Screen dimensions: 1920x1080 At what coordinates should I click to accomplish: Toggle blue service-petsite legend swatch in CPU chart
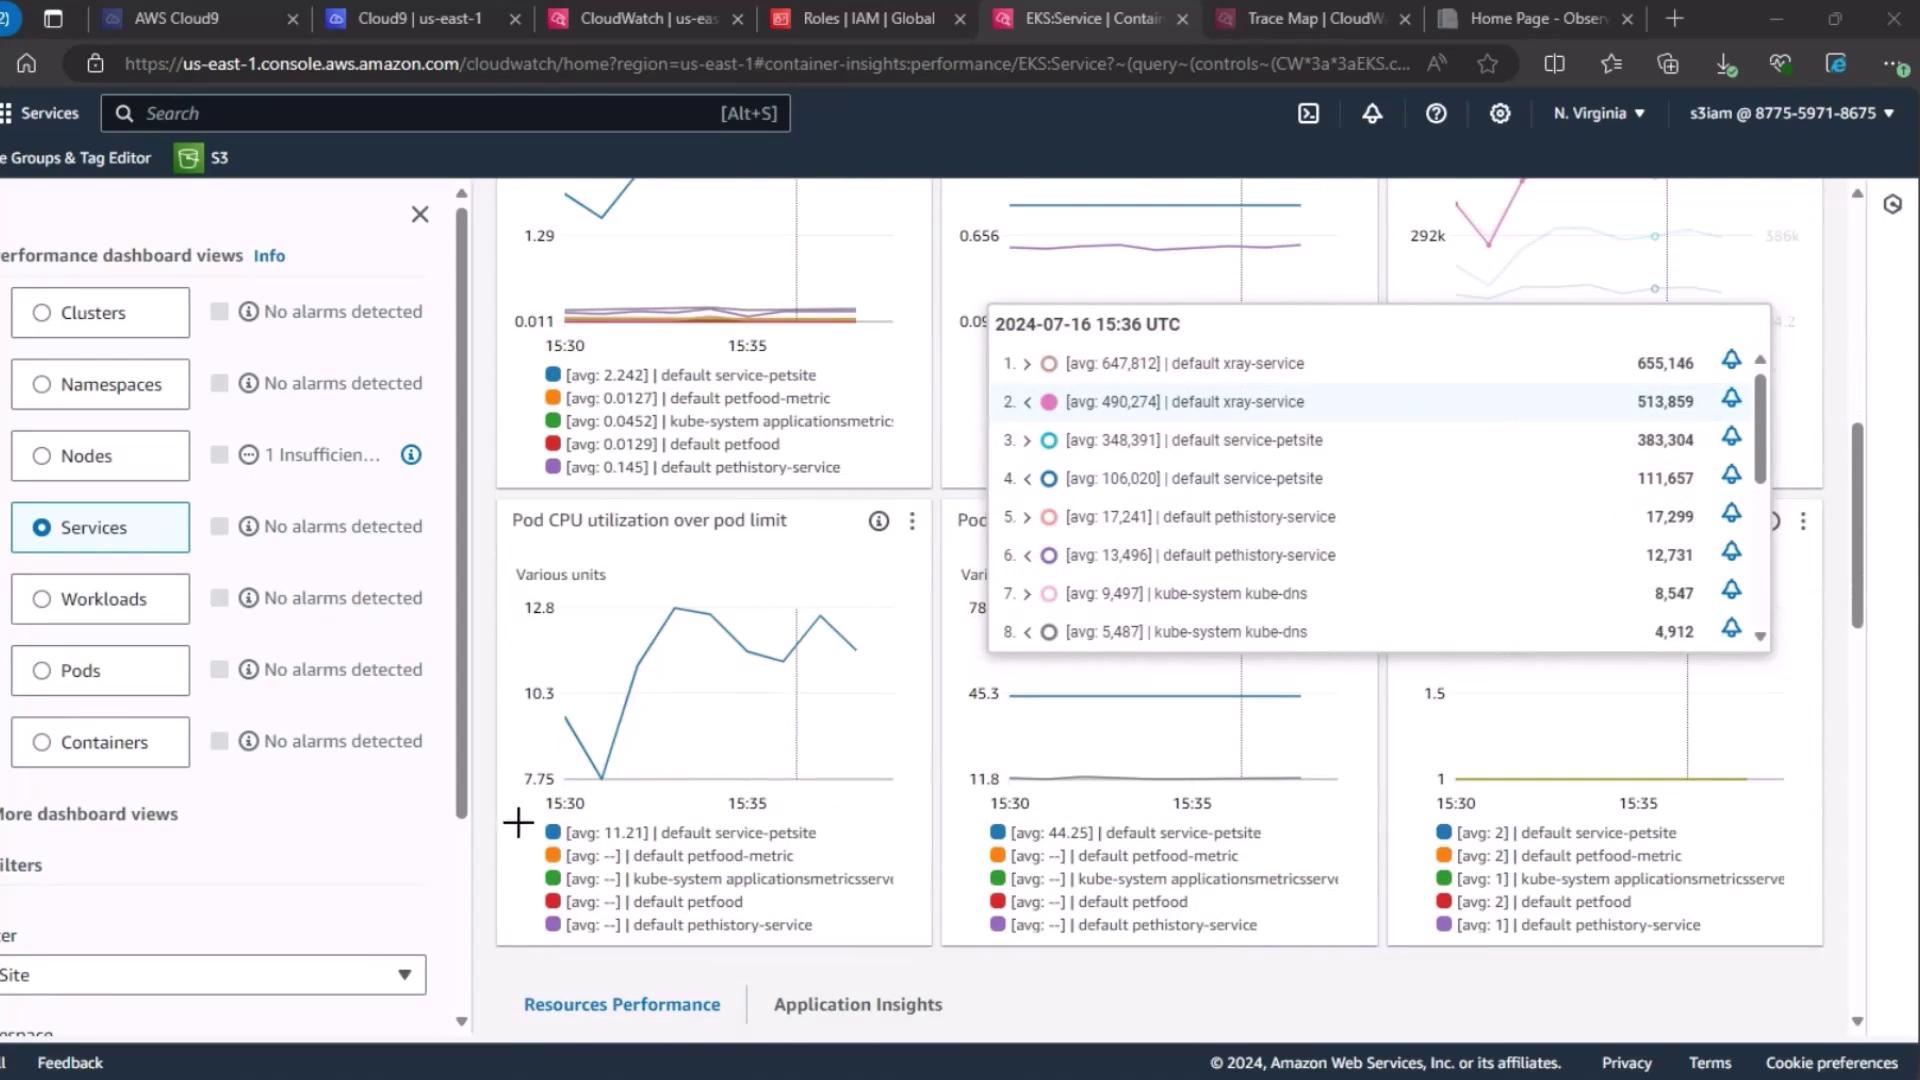(x=553, y=832)
